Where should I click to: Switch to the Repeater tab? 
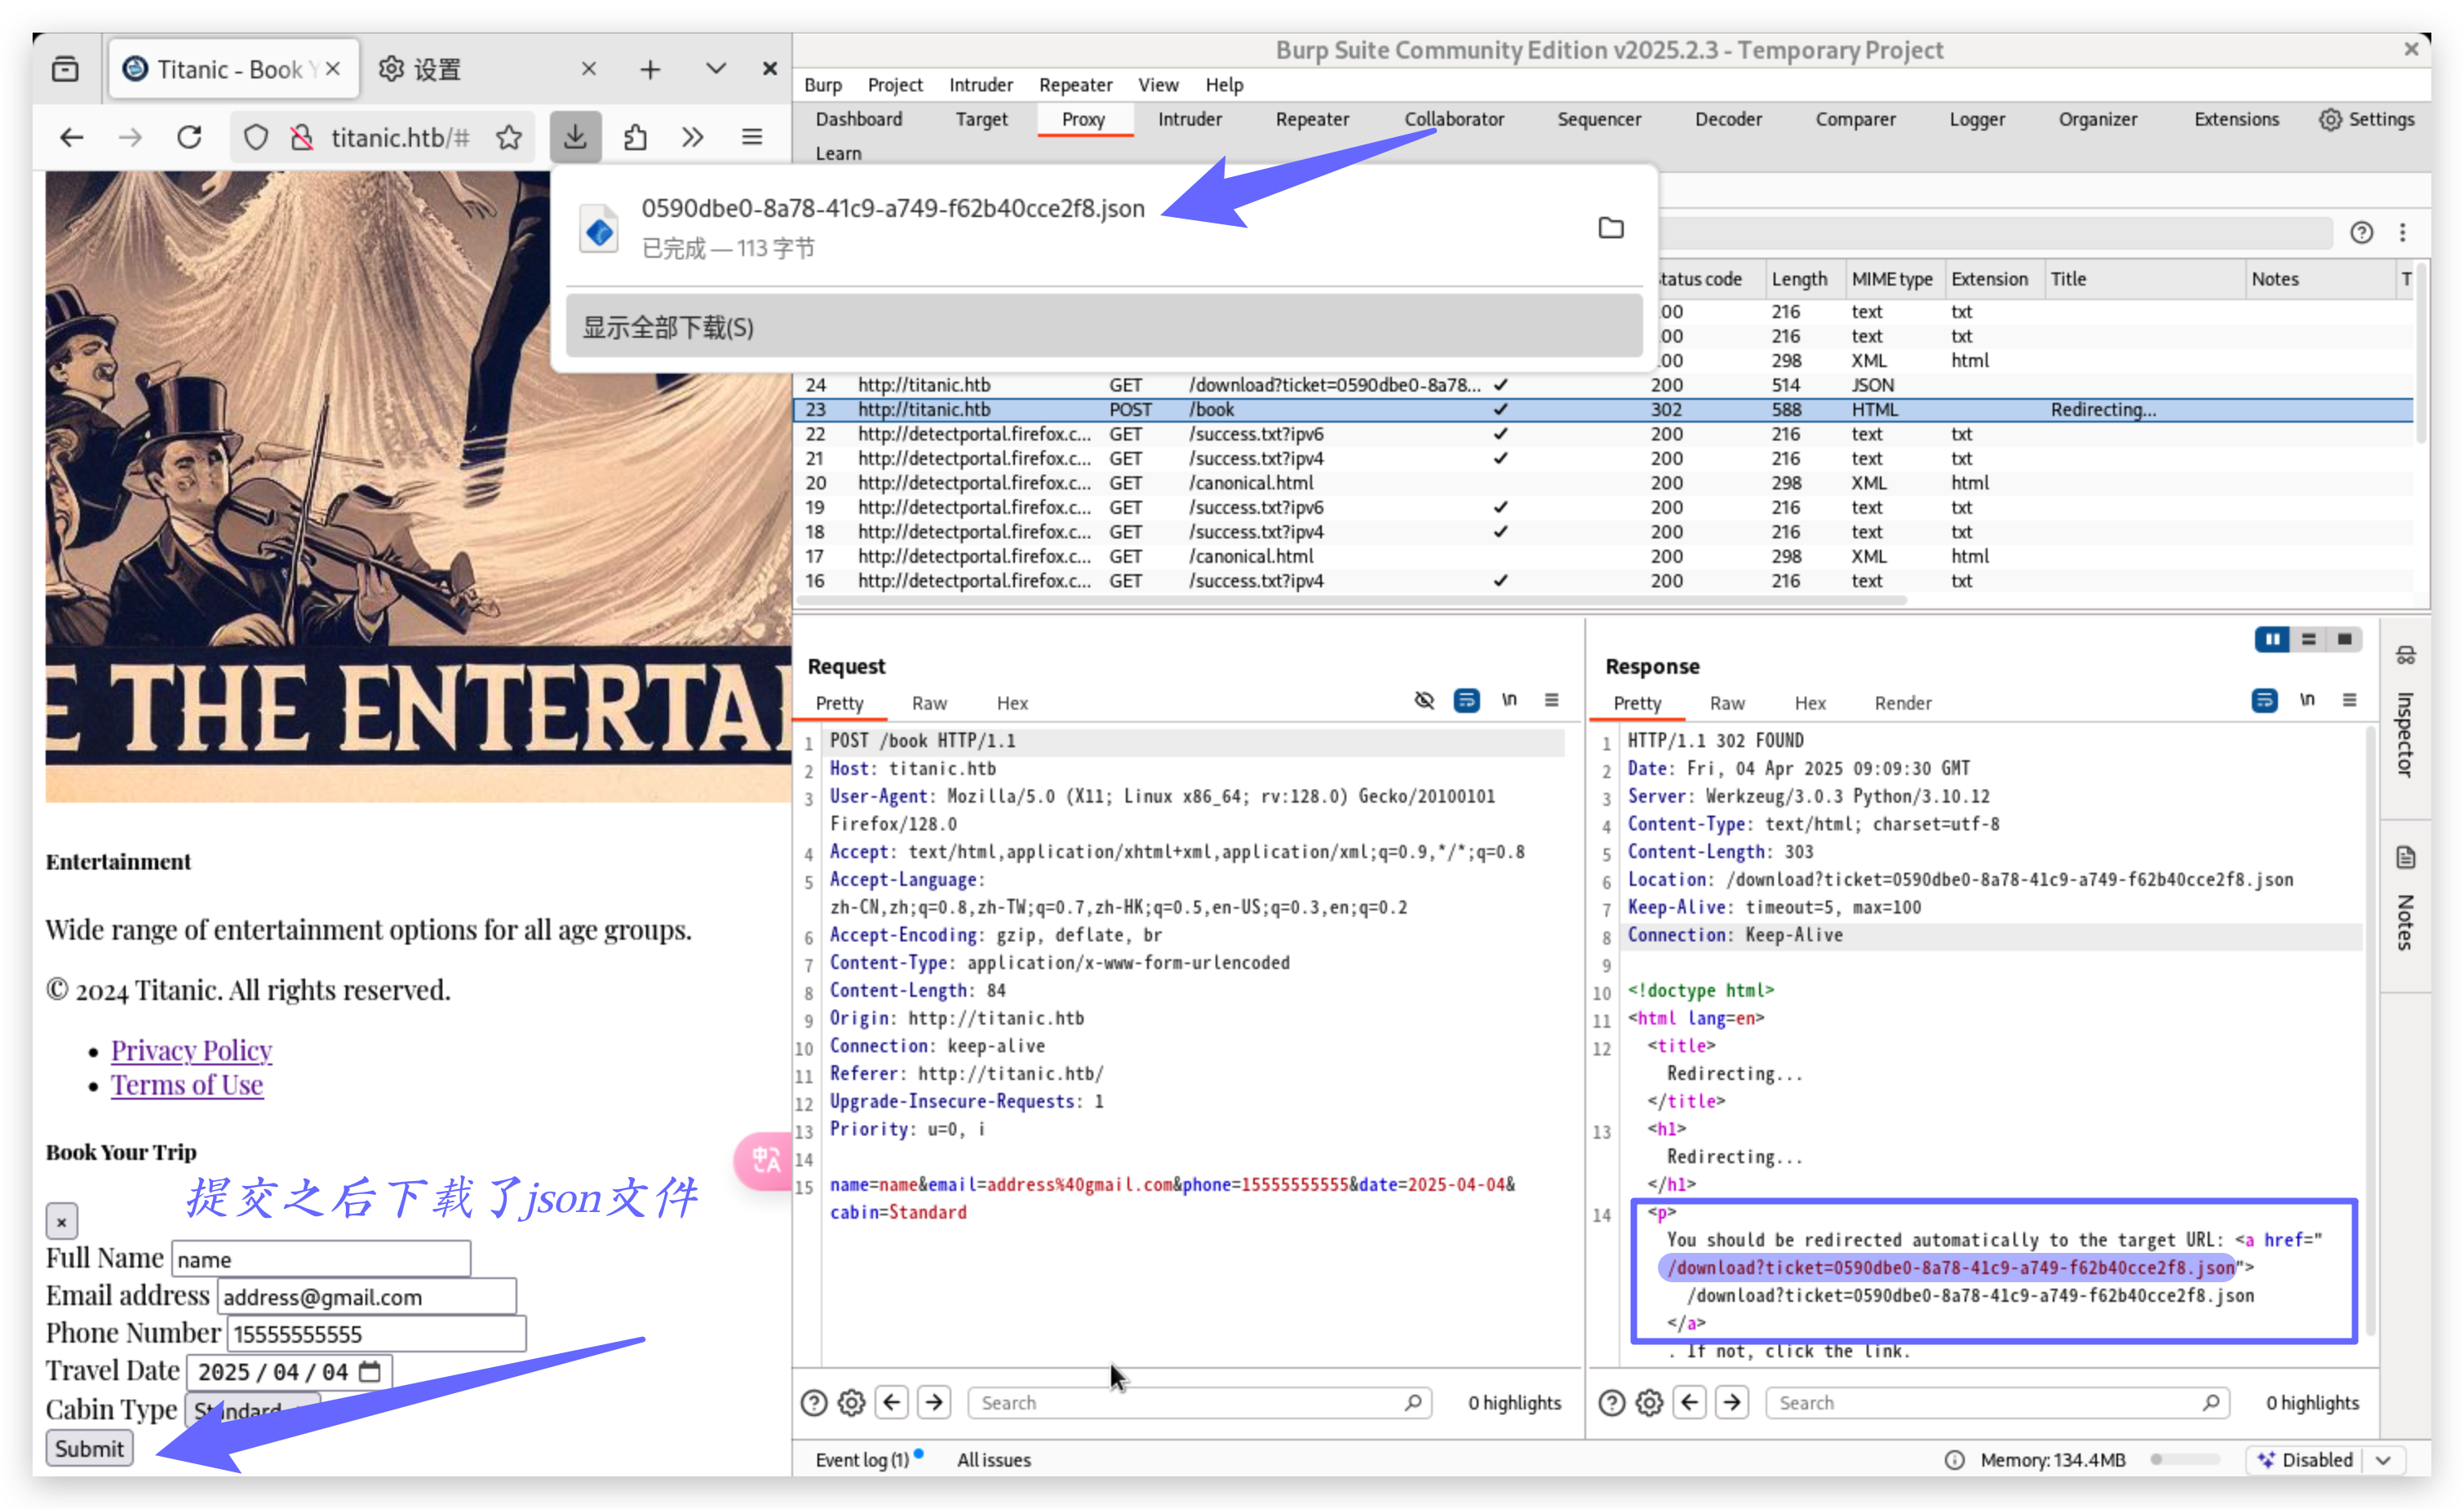[x=1311, y=119]
